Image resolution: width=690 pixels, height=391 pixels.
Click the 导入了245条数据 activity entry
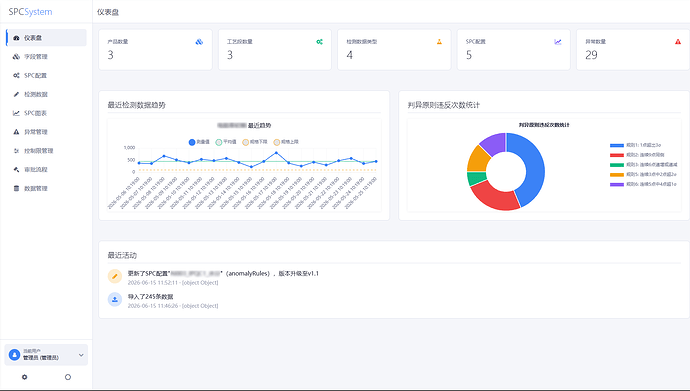click(150, 297)
